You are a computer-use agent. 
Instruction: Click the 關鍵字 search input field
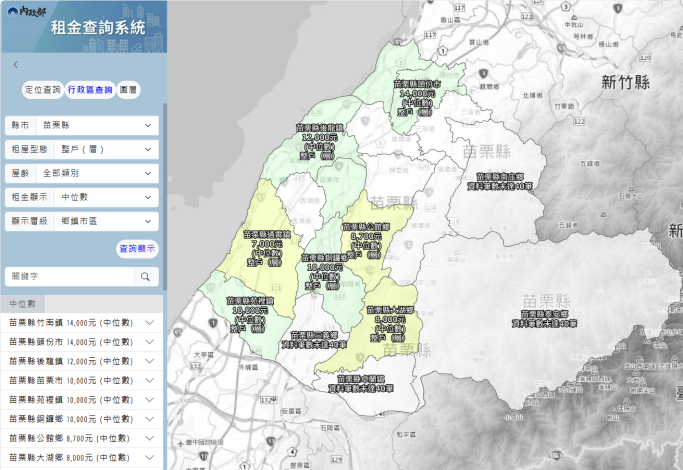point(68,276)
